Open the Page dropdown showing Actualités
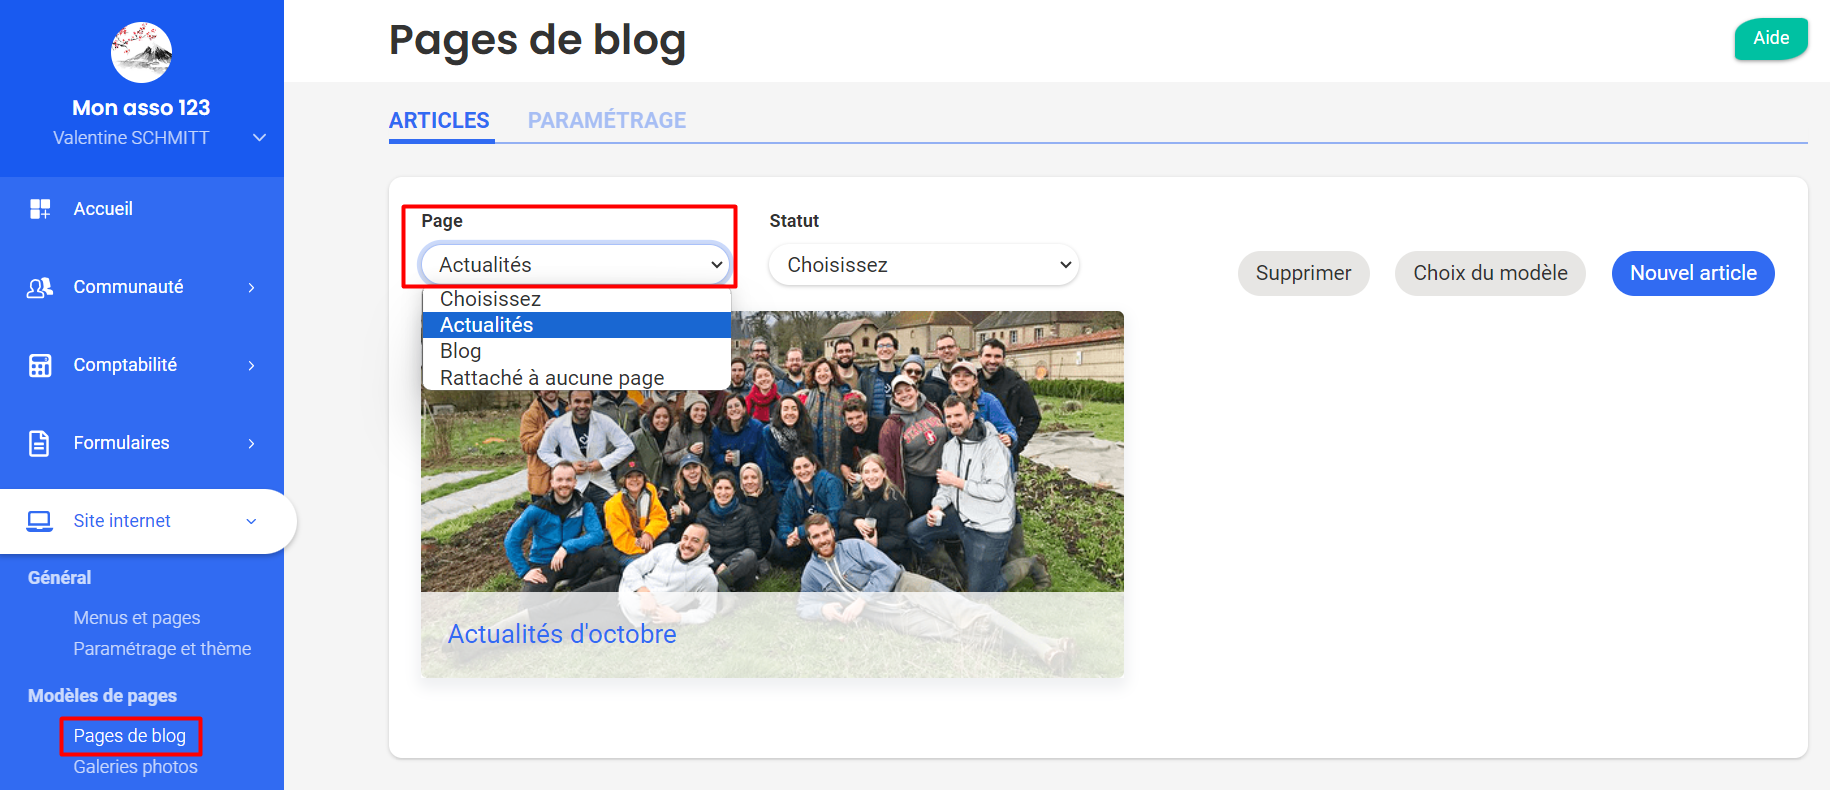1830x790 pixels. 575,265
